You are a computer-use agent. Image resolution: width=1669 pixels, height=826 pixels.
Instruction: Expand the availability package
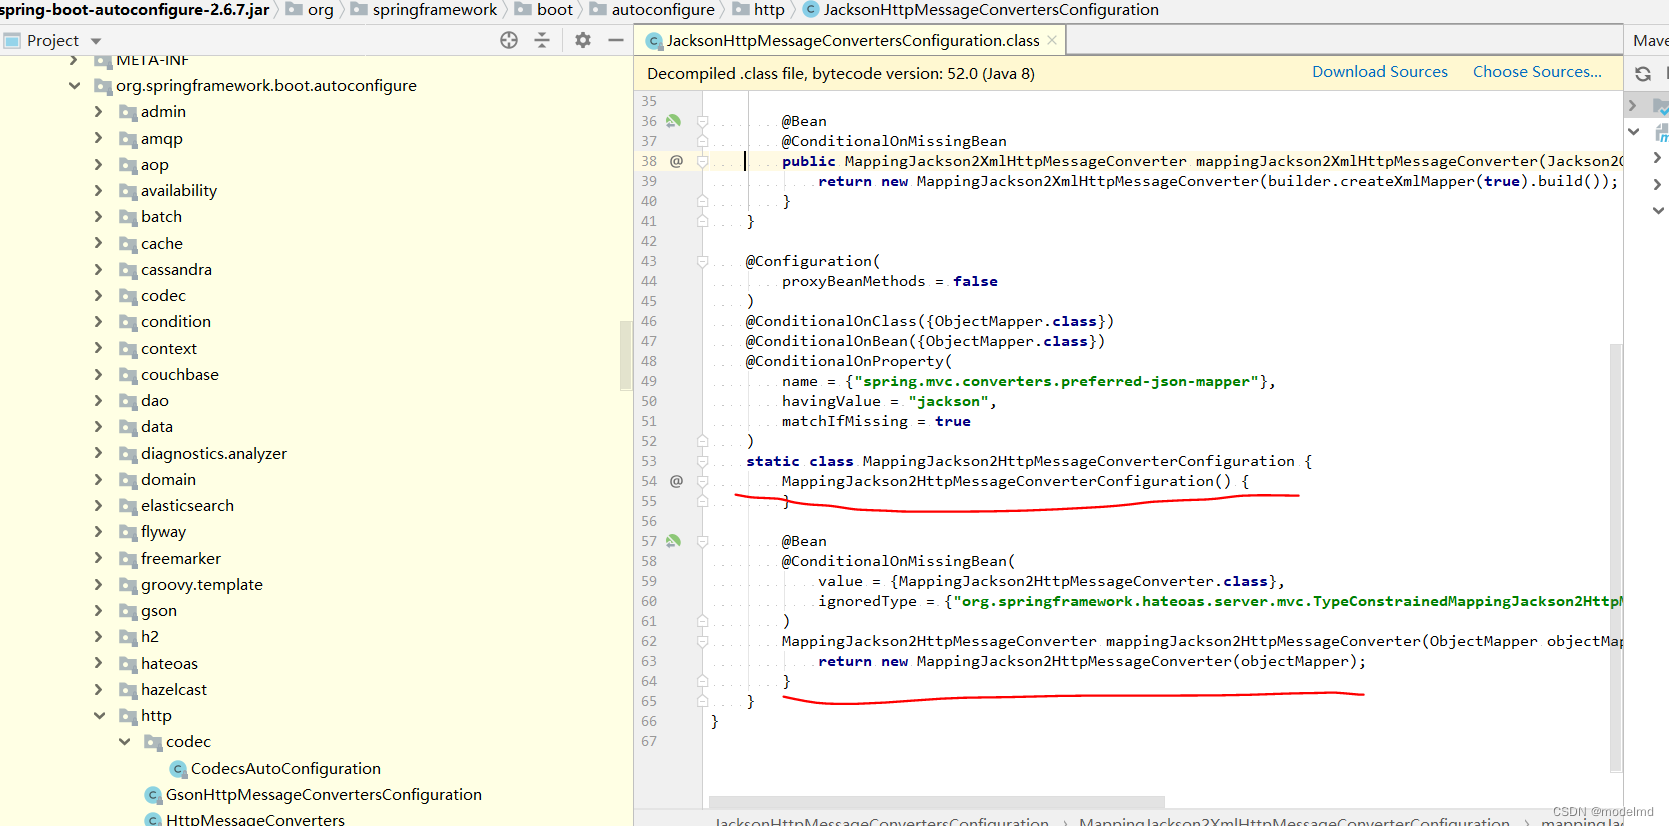(98, 190)
